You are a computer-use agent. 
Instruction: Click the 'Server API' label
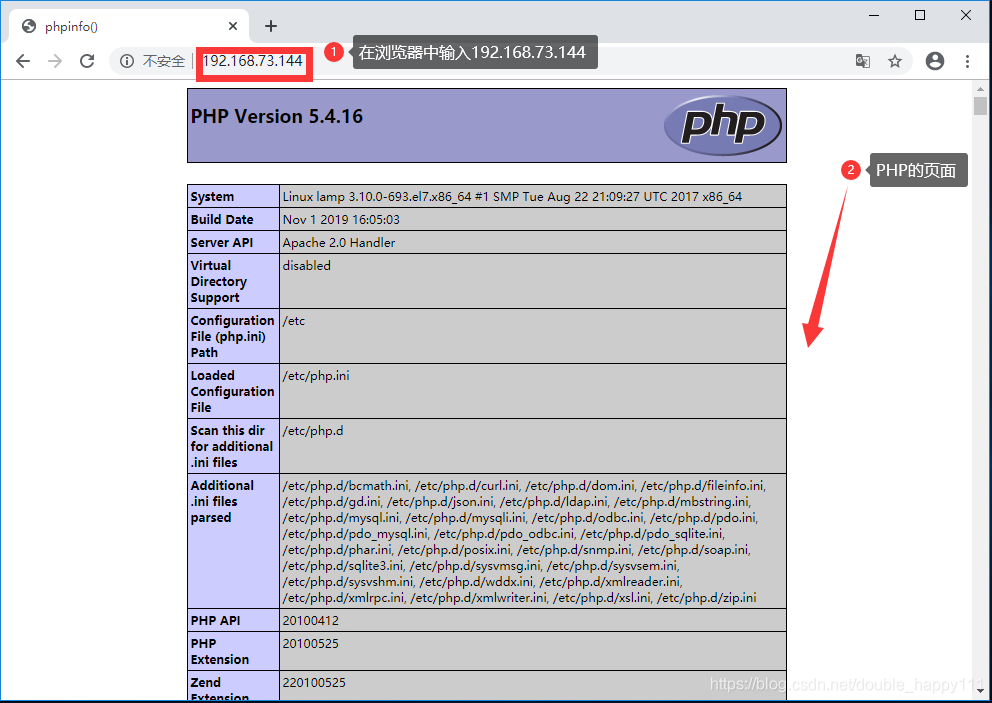221,242
